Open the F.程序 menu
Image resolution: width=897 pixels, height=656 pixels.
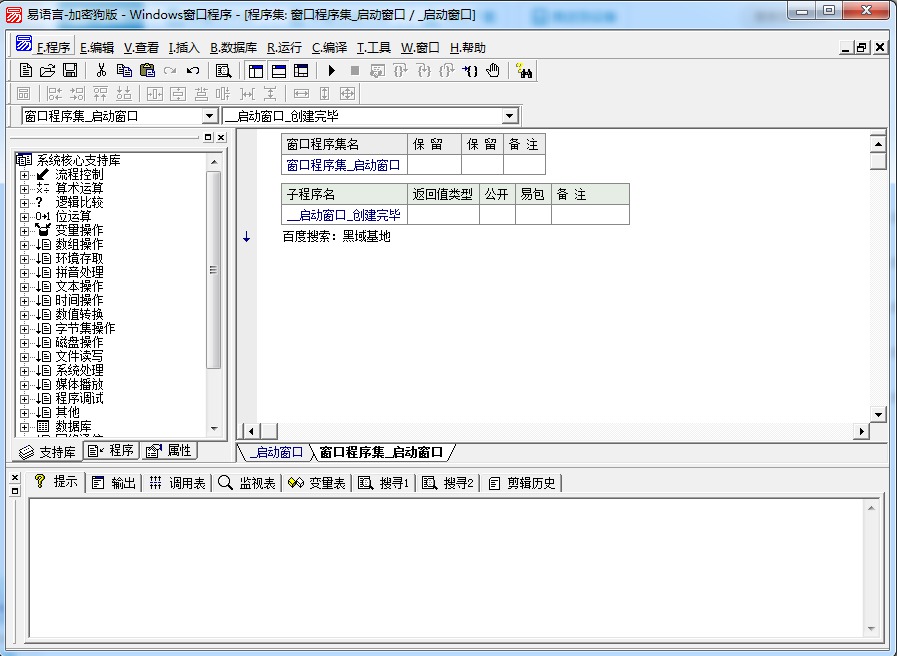coord(53,48)
